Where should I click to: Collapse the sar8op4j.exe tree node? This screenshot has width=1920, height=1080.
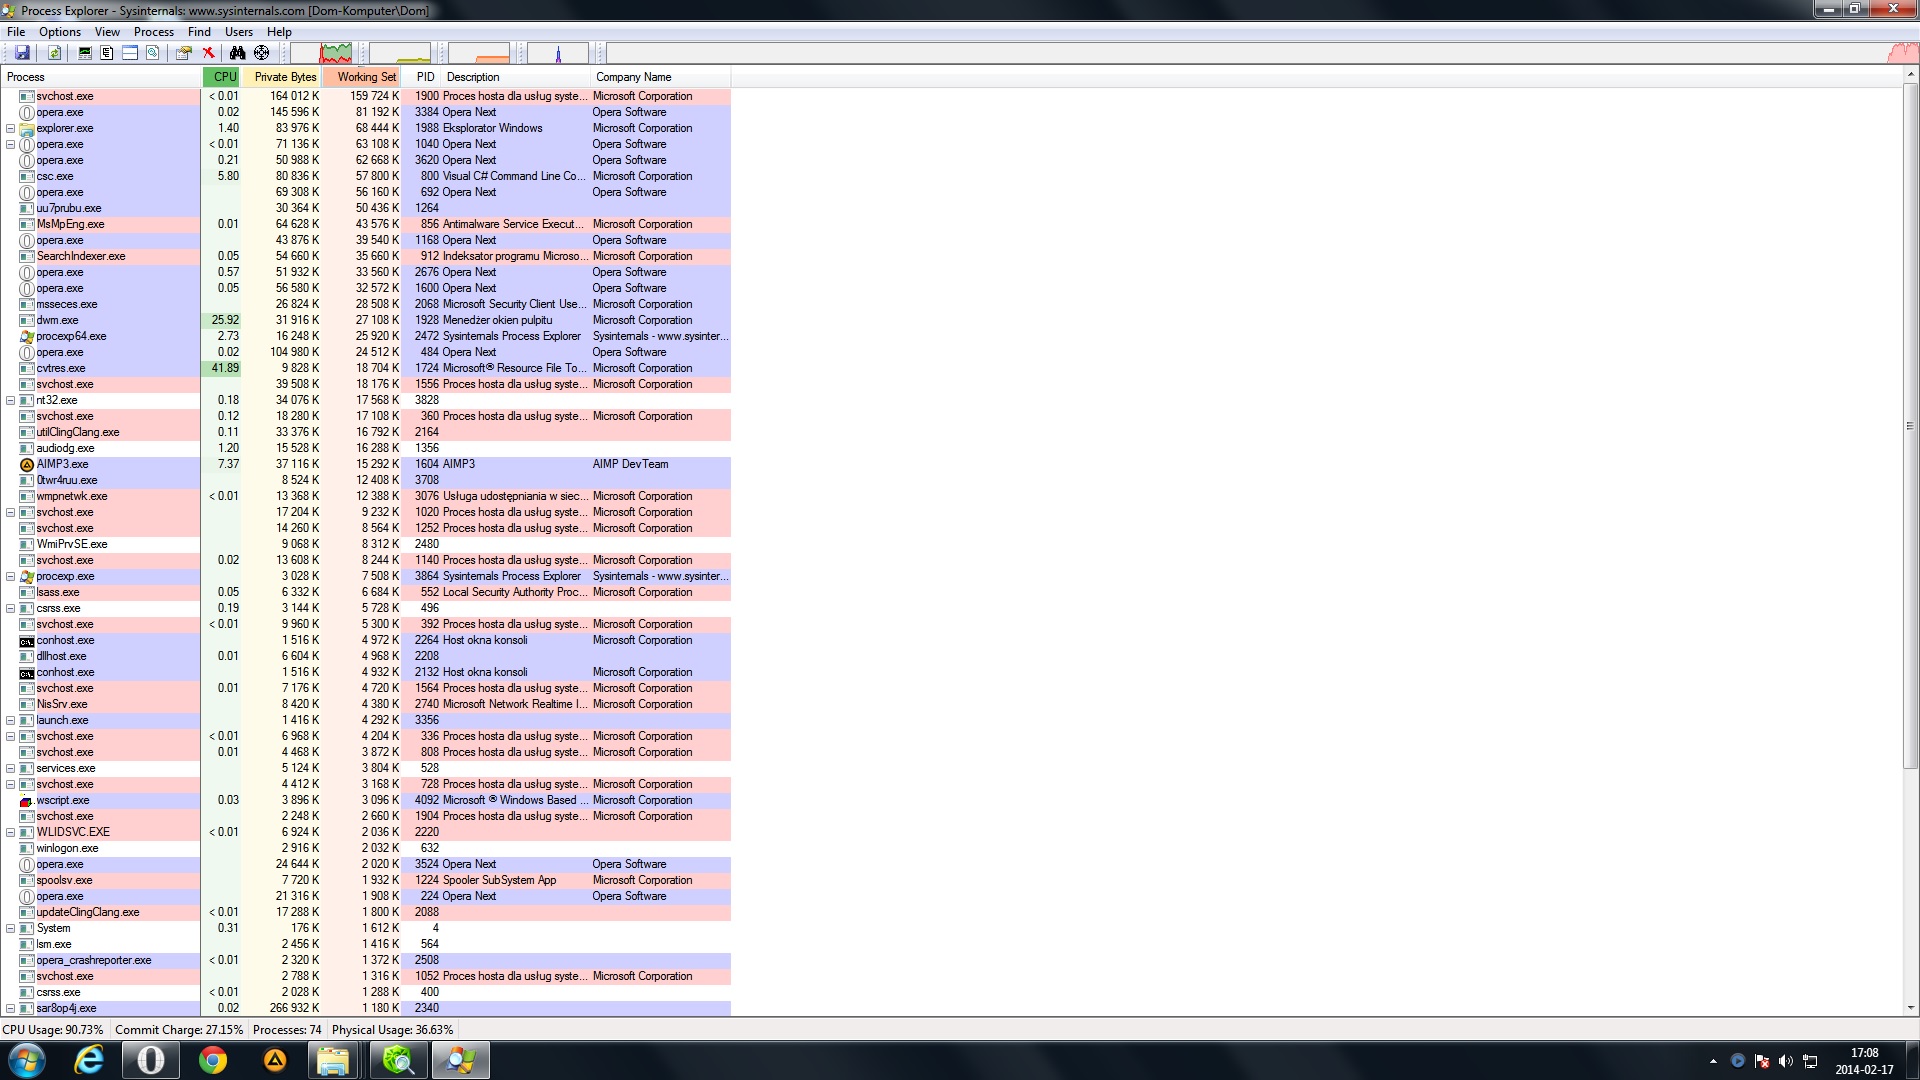point(10,1009)
